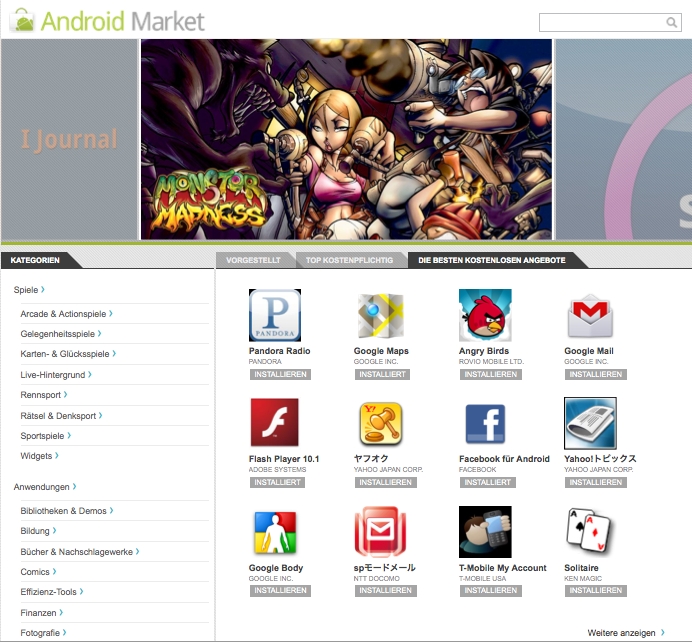Install Google Body

(280, 591)
